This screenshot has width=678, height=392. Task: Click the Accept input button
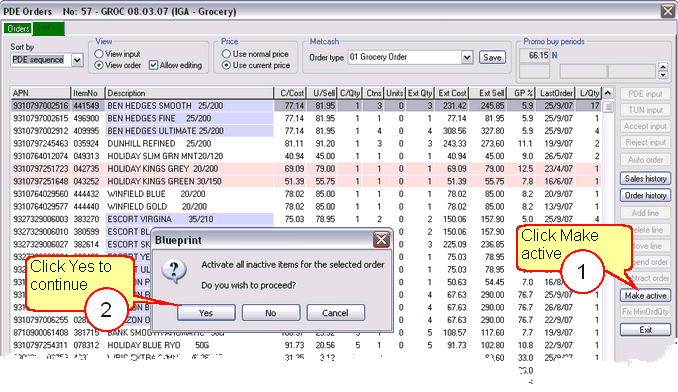(646, 126)
